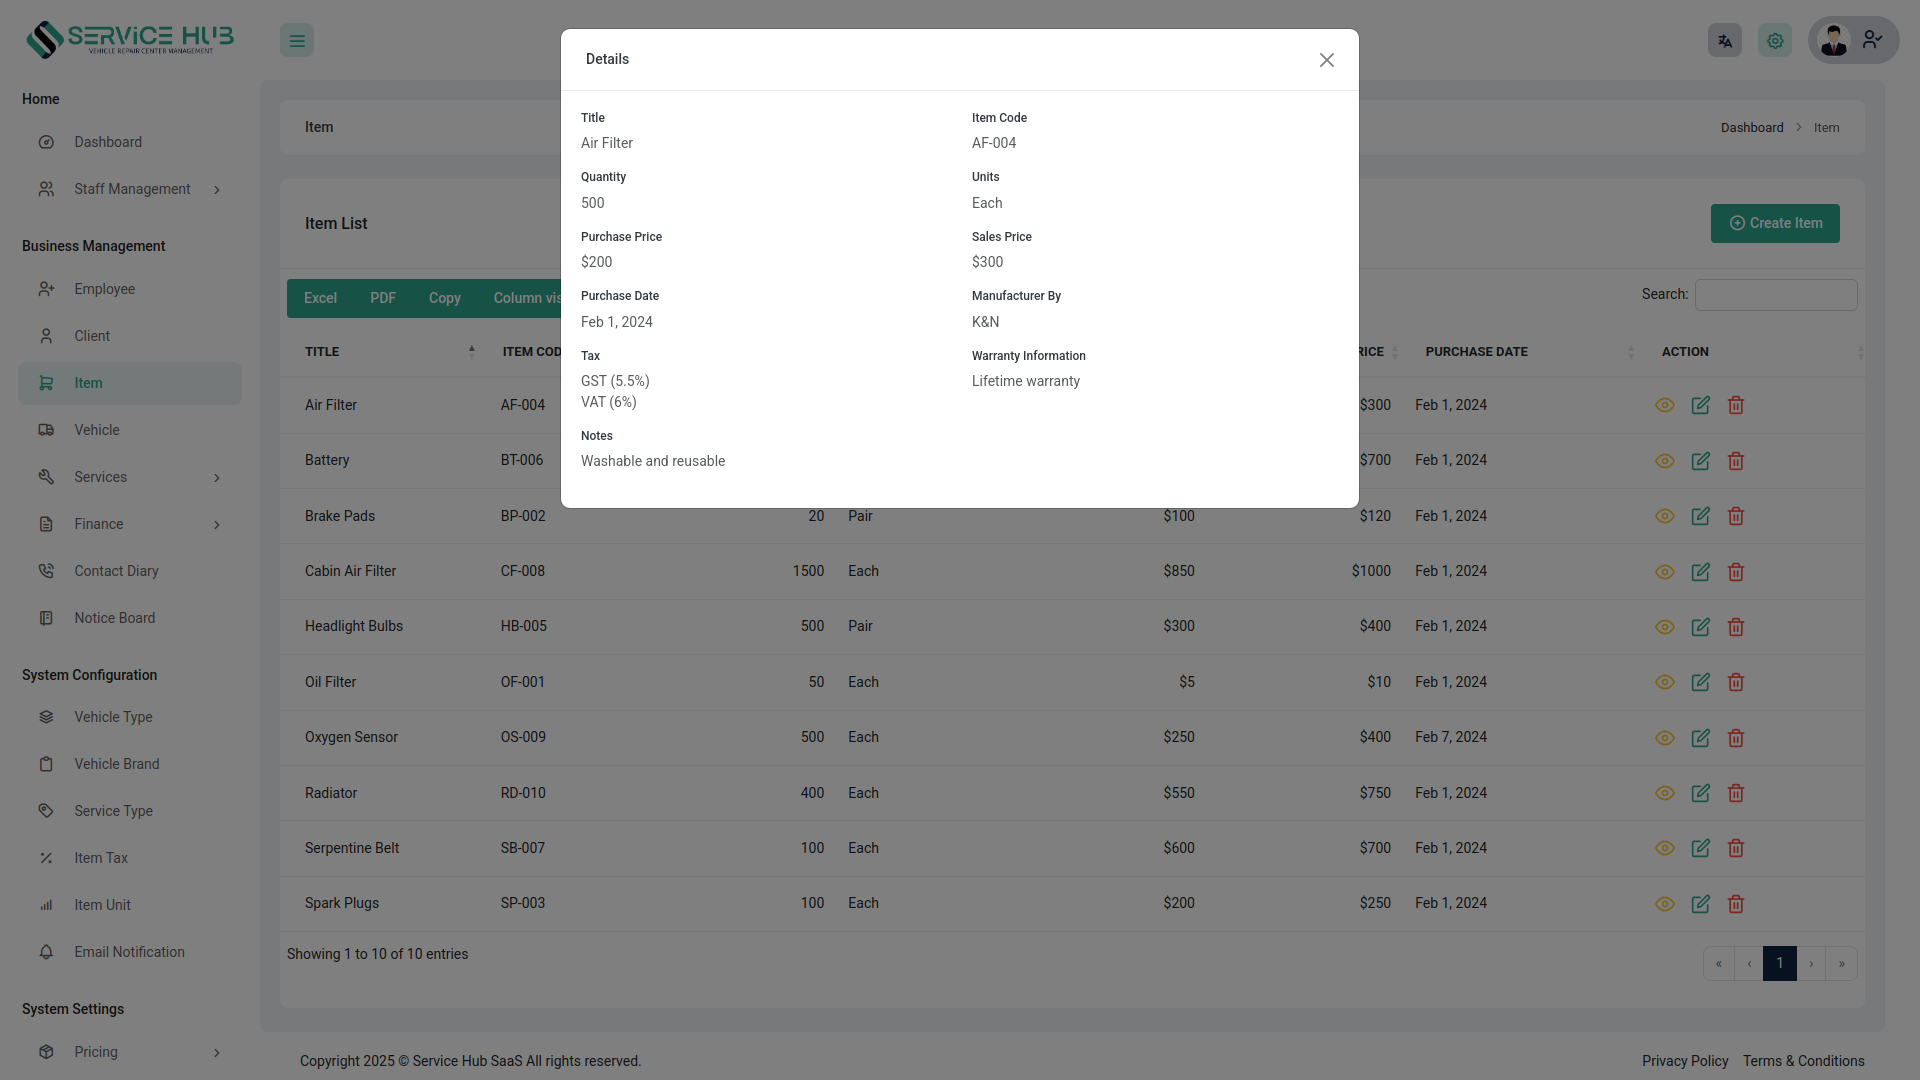Select the Copy export option
The height and width of the screenshot is (1080, 1920).
pyautogui.click(x=444, y=298)
